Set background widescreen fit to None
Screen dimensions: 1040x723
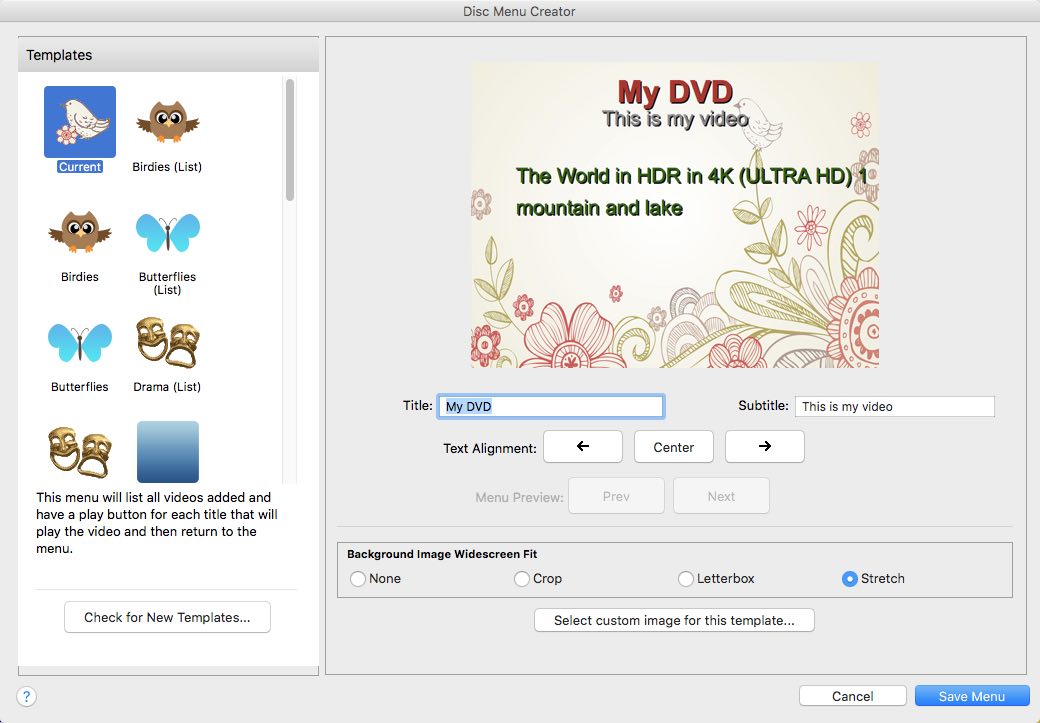[x=357, y=578]
